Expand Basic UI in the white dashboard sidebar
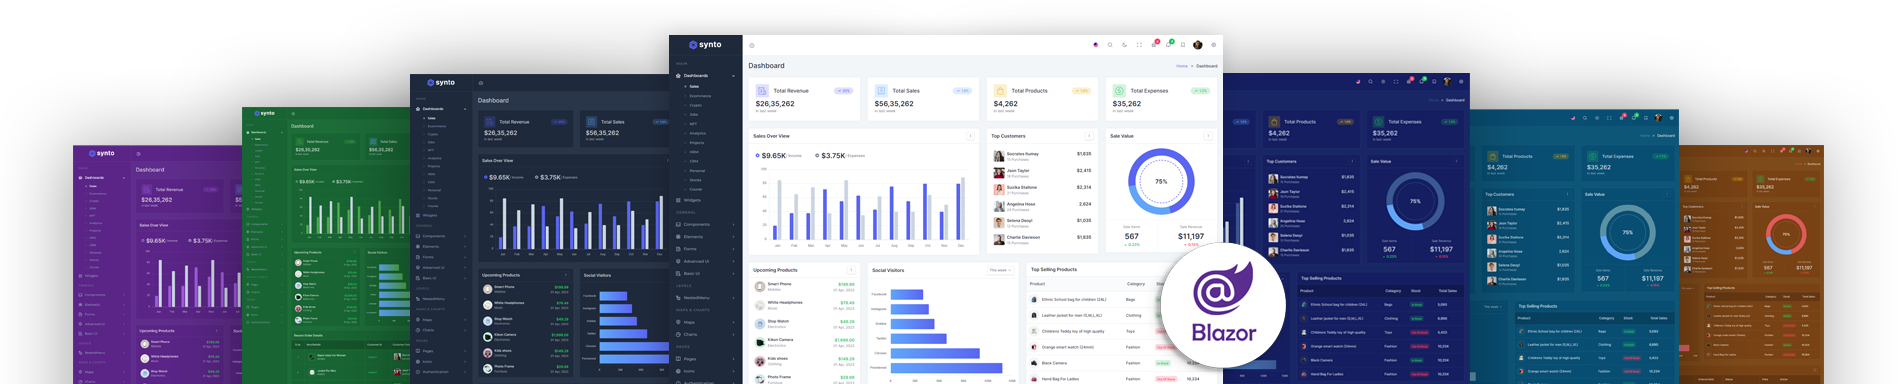 pos(705,273)
